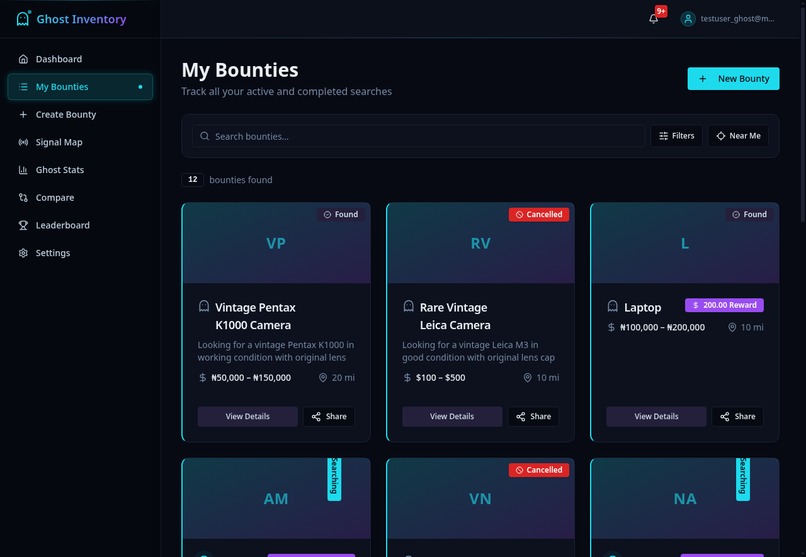Image resolution: width=806 pixels, height=557 pixels.
Task: Open the Filters panel
Action: pyautogui.click(x=676, y=136)
